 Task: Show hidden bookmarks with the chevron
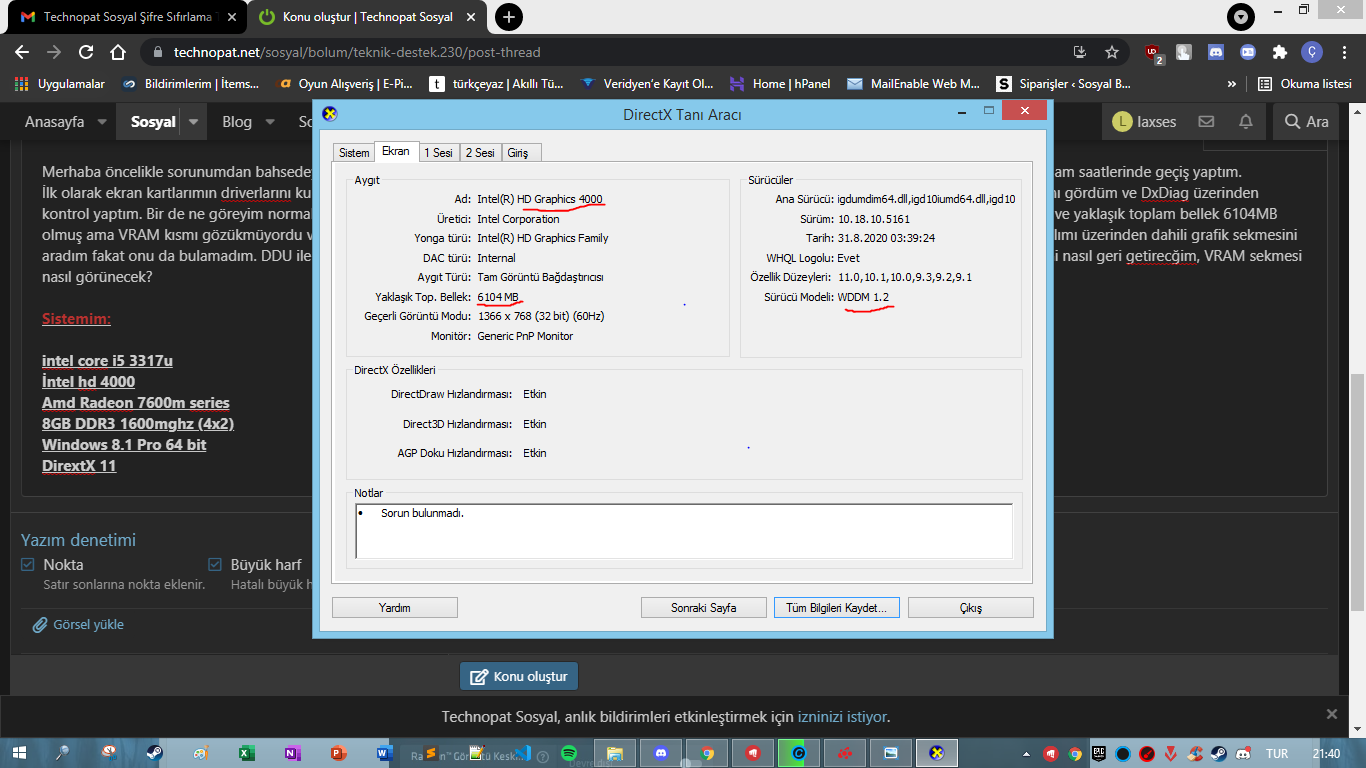click(x=1232, y=84)
